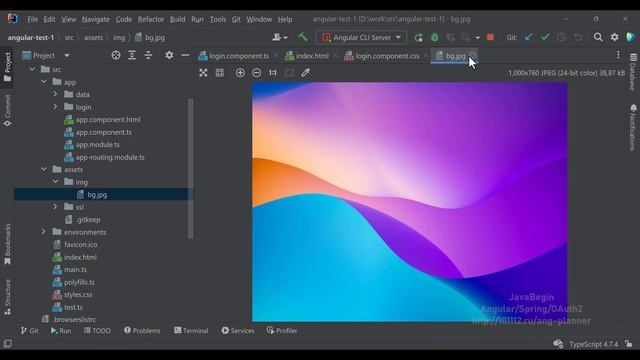Toggle the Bookmarks side panel
The width and height of the screenshot is (640, 360).
[x=7, y=244]
